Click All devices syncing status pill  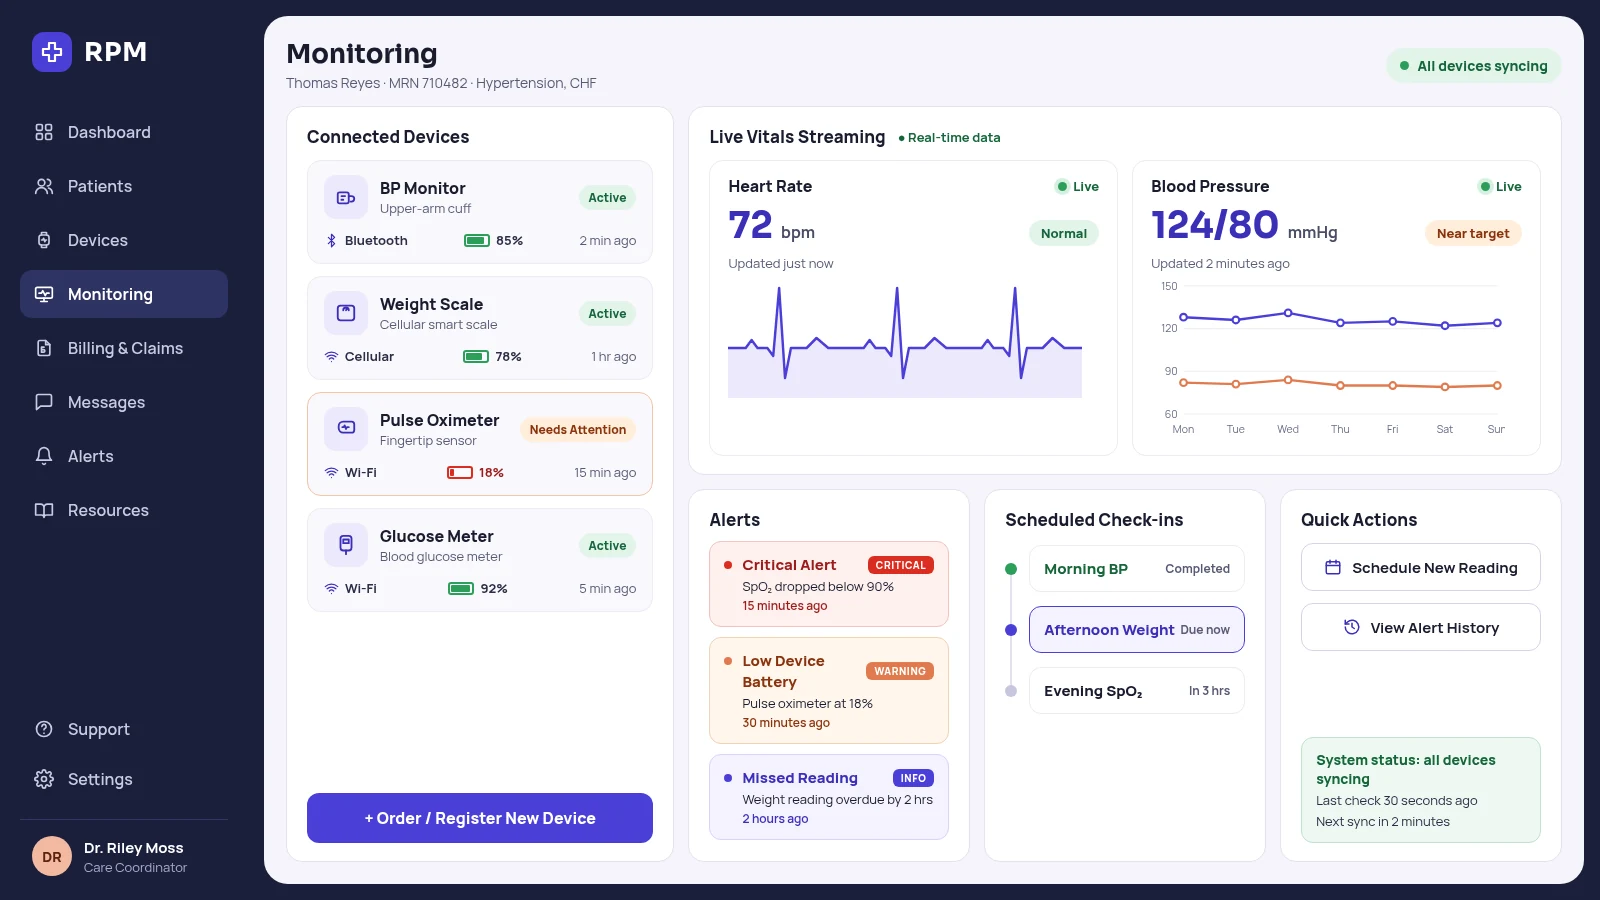pos(1473,66)
